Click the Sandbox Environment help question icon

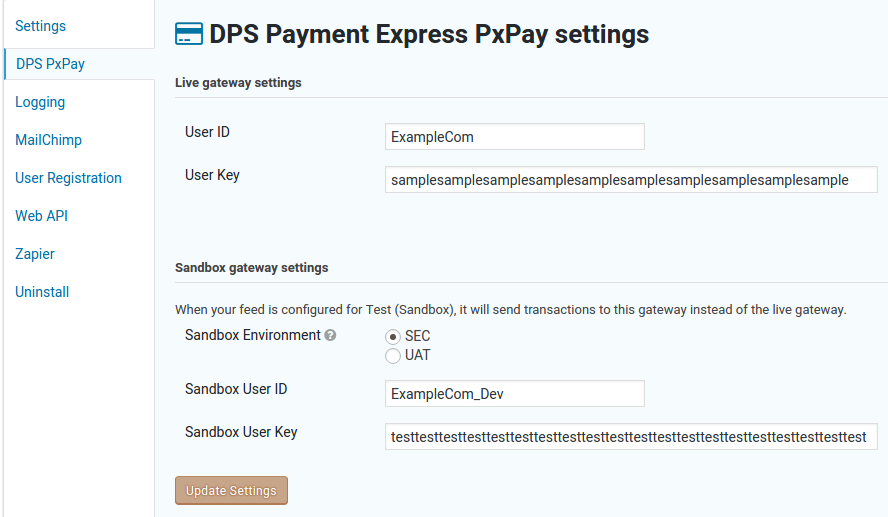[x=330, y=335]
